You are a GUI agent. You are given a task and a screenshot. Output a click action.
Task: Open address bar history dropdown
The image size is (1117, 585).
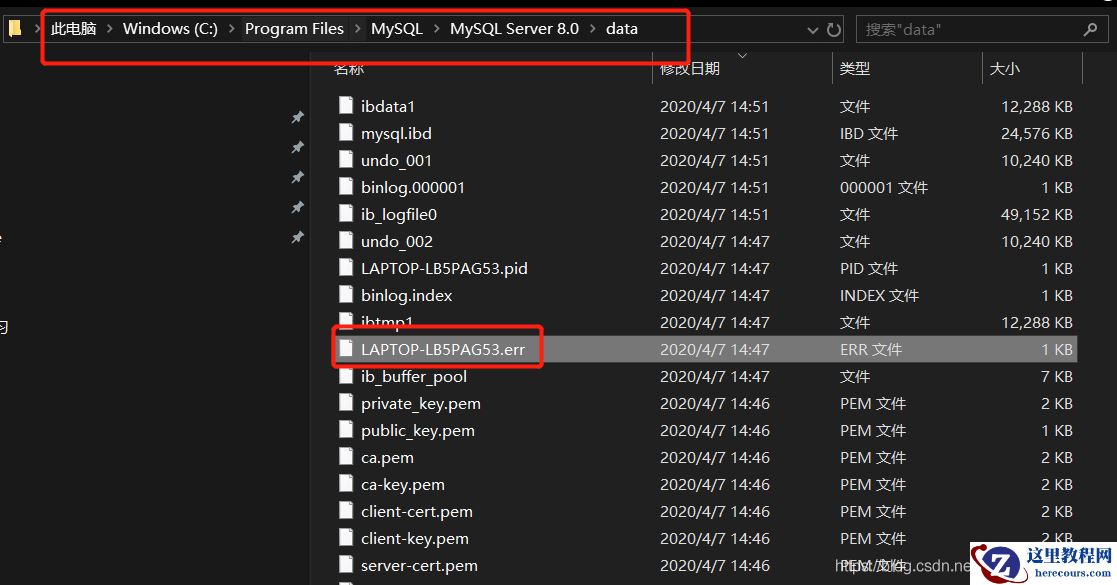coord(813,30)
